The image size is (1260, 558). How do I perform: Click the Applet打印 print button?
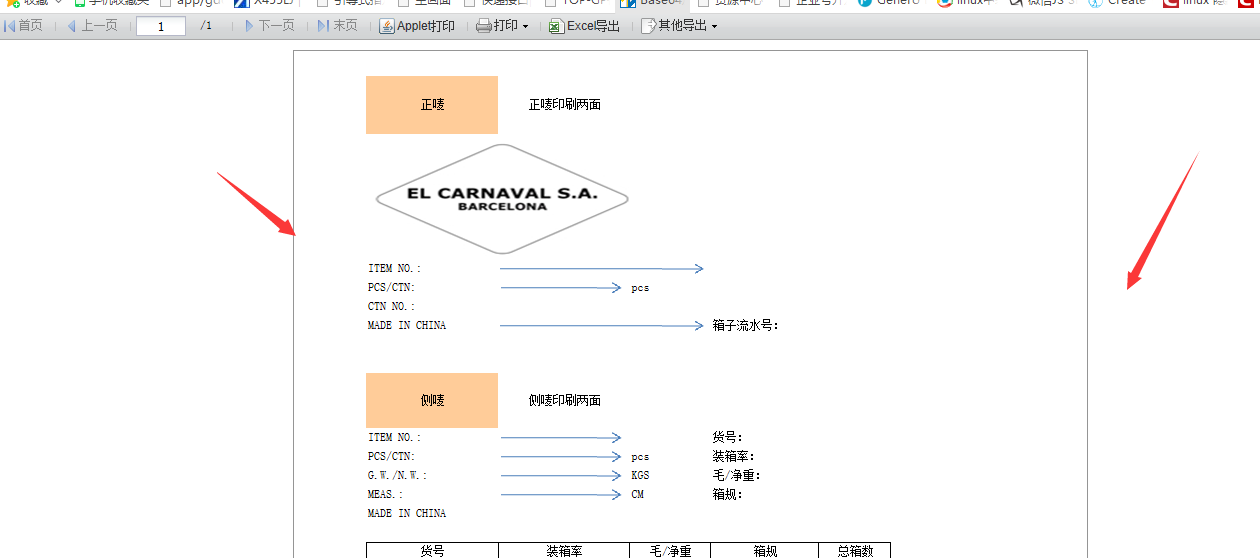pos(417,25)
